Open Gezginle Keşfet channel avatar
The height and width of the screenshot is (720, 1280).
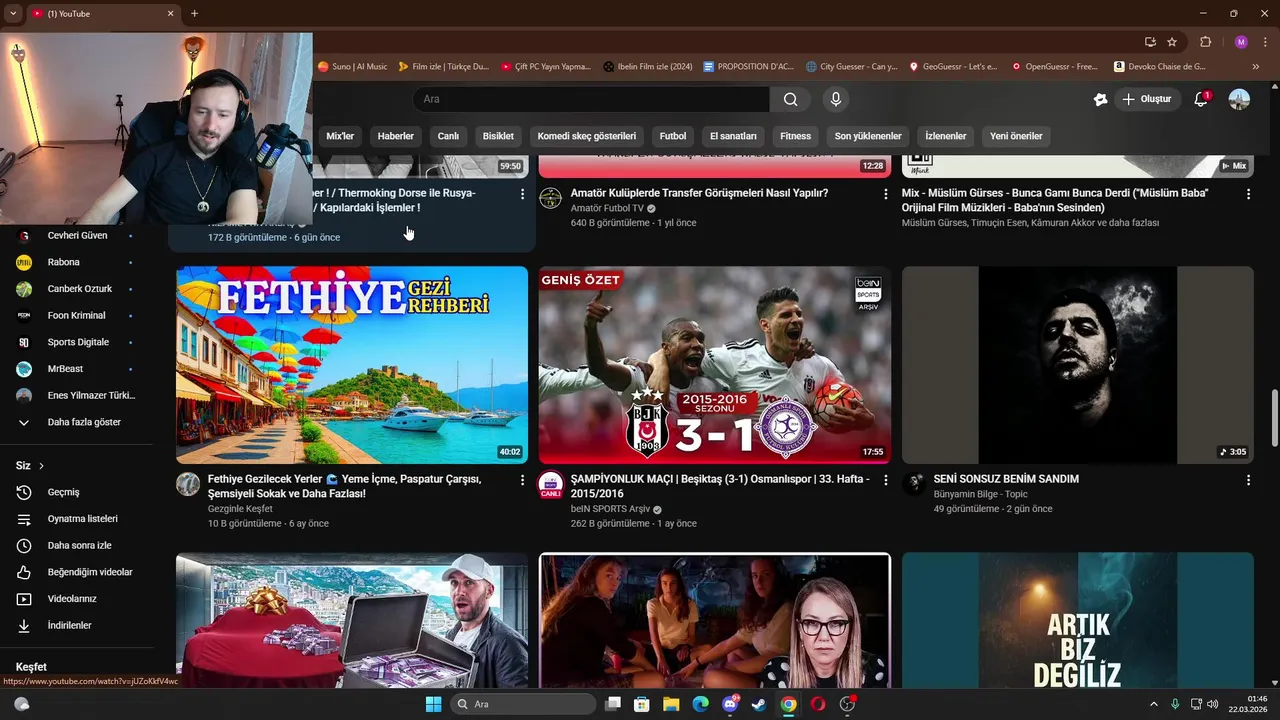point(188,485)
